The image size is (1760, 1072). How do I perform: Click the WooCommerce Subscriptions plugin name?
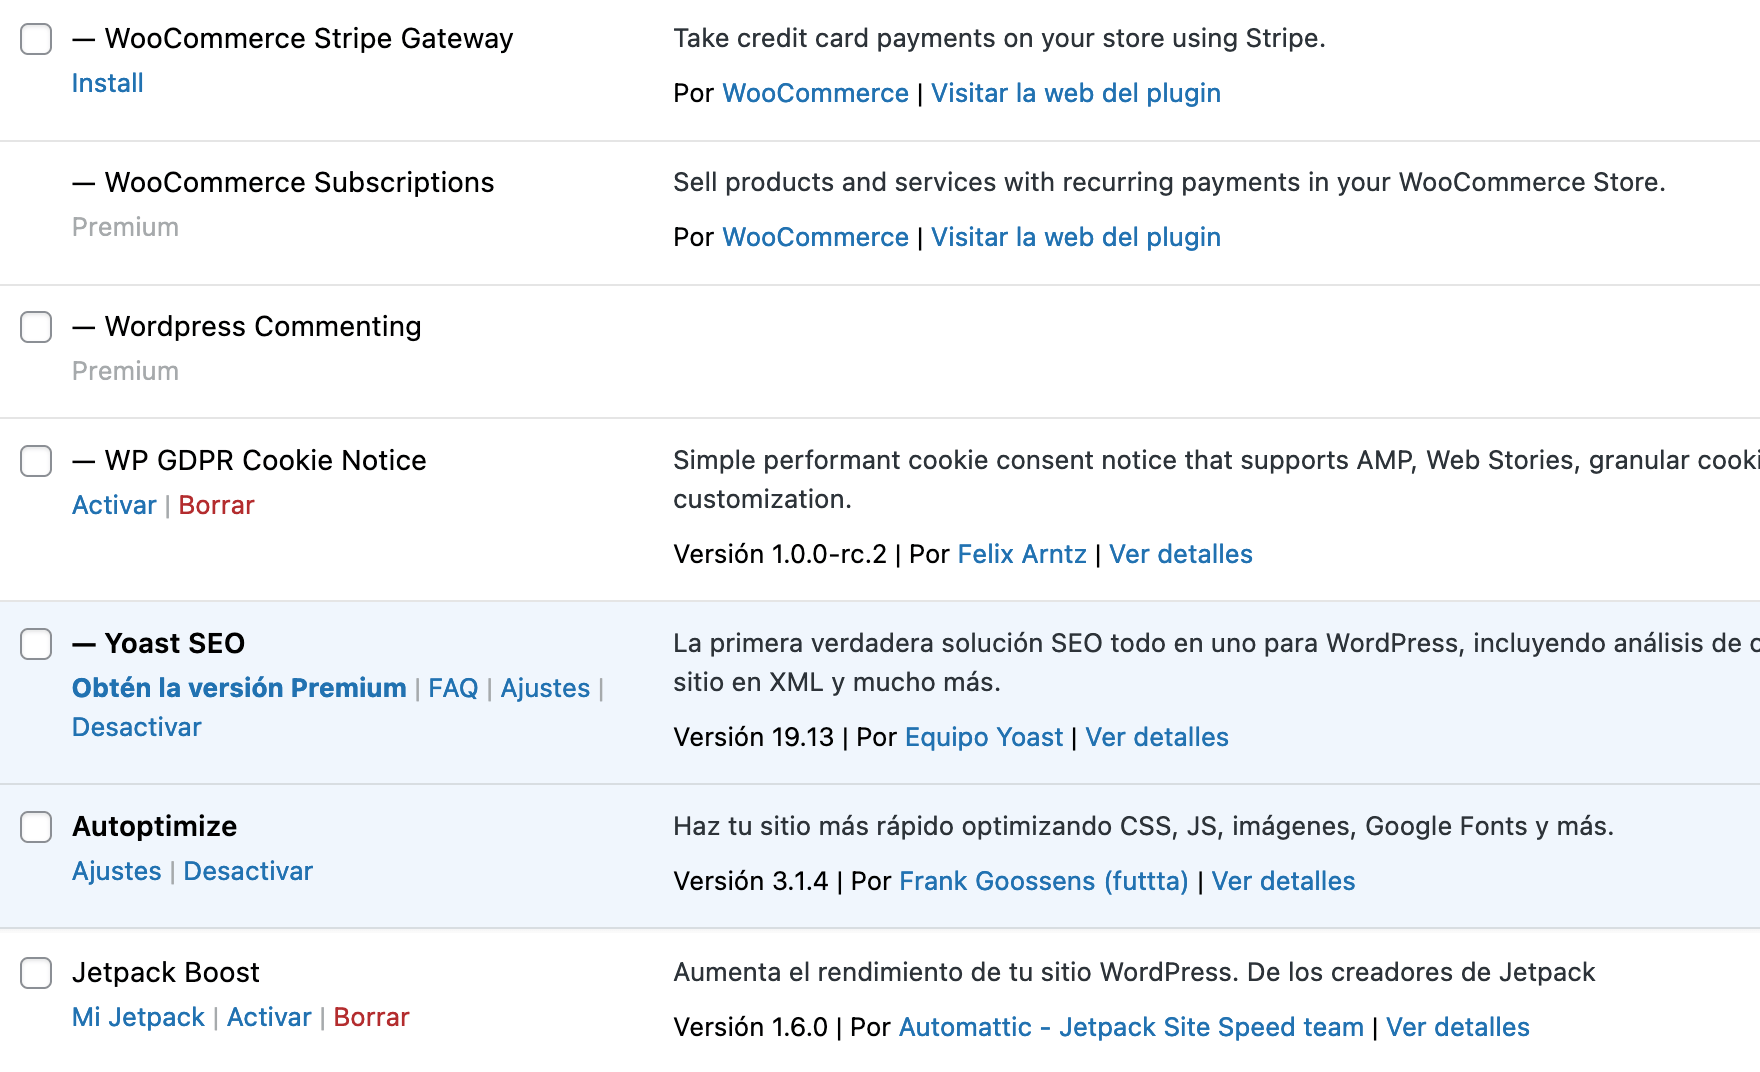tap(299, 182)
